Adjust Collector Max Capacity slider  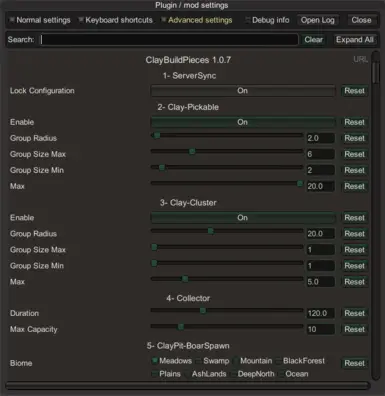point(227,327)
